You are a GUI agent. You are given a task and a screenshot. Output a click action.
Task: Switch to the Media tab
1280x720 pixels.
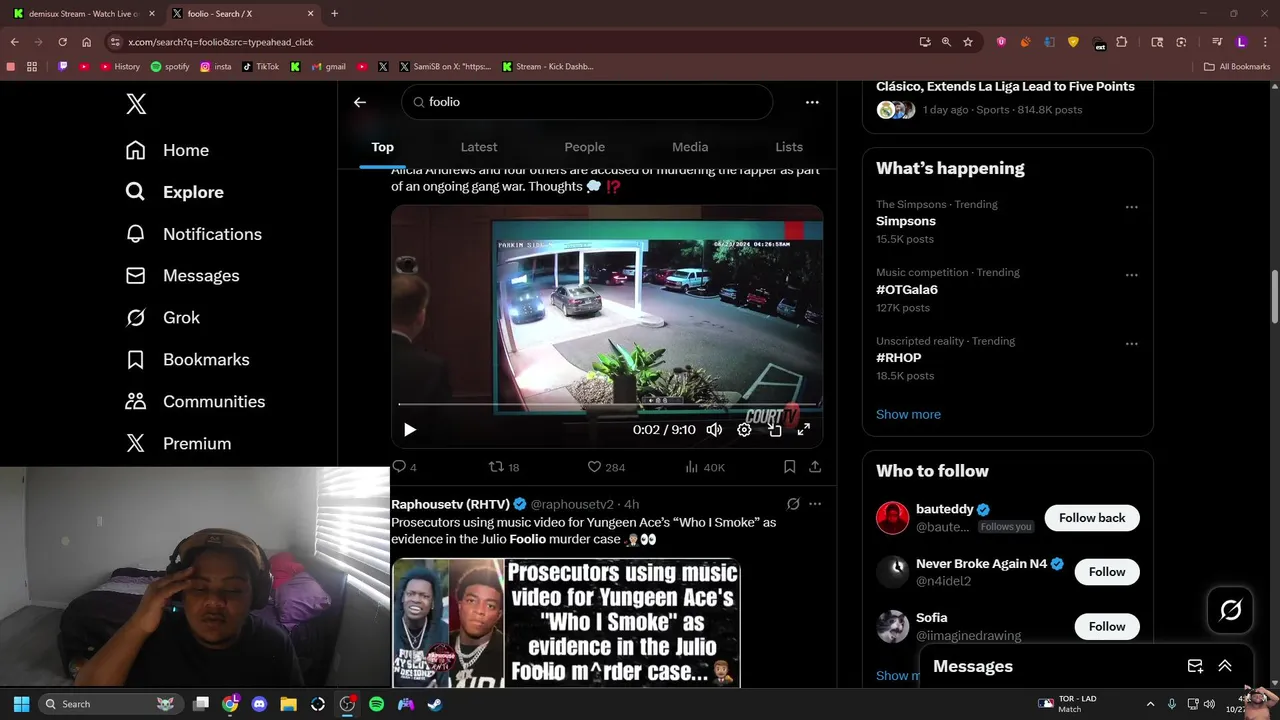(690, 147)
